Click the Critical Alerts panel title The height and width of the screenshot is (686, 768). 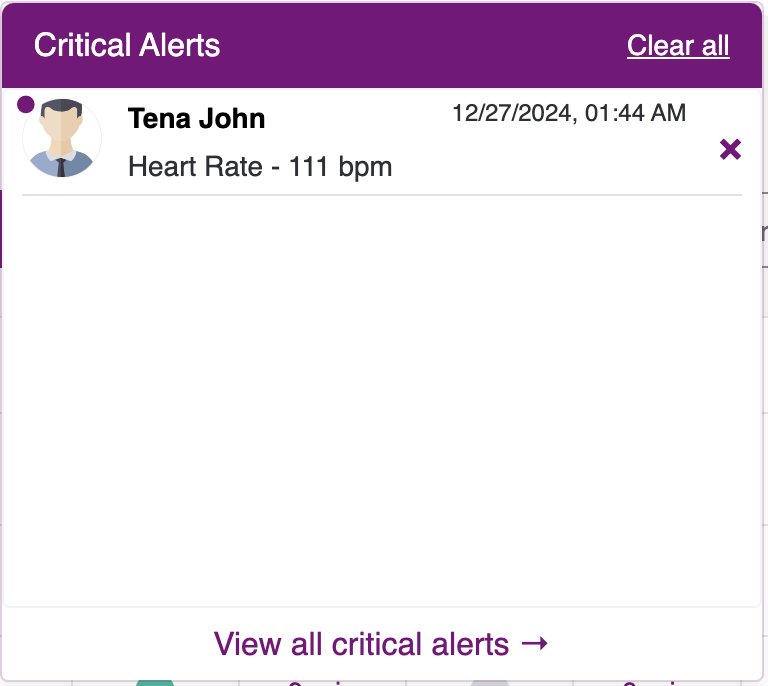click(127, 45)
